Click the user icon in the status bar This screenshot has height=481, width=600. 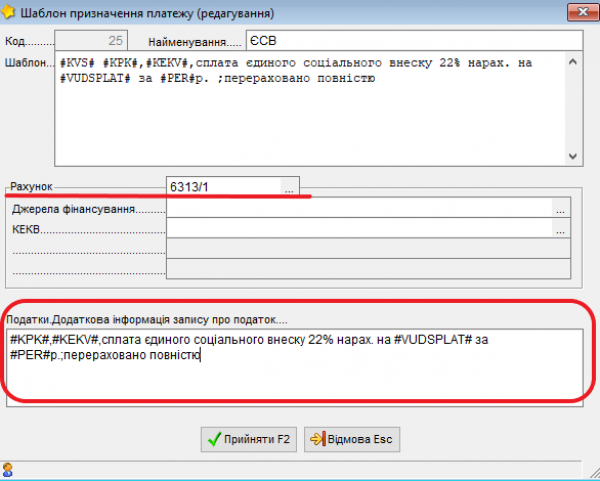(8, 469)
